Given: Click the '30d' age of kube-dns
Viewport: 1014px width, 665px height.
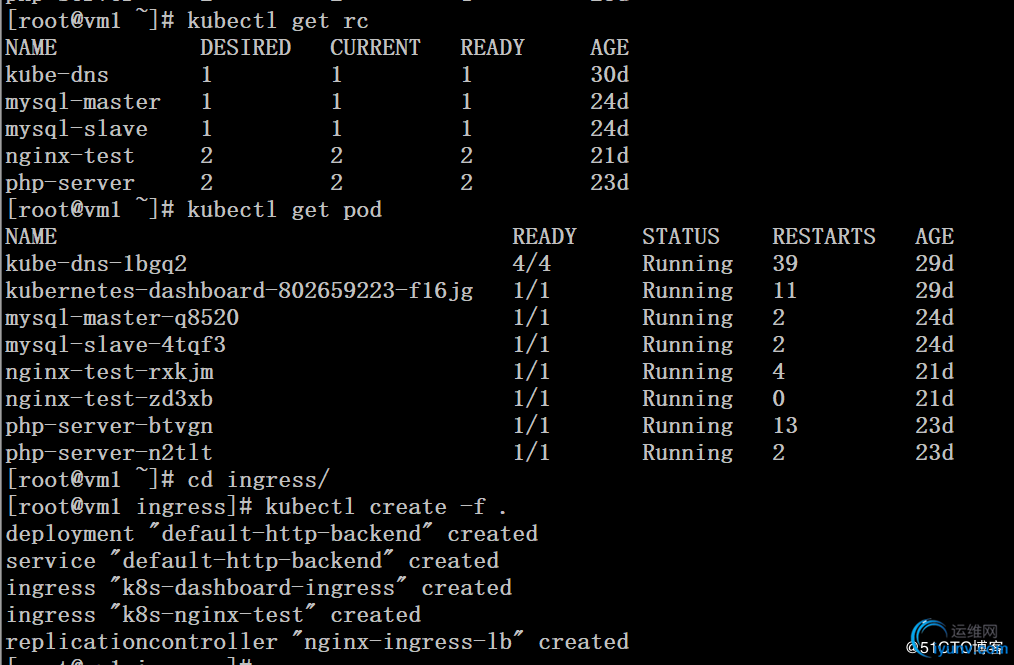Looking at the screenshot, I should (609, 75).
